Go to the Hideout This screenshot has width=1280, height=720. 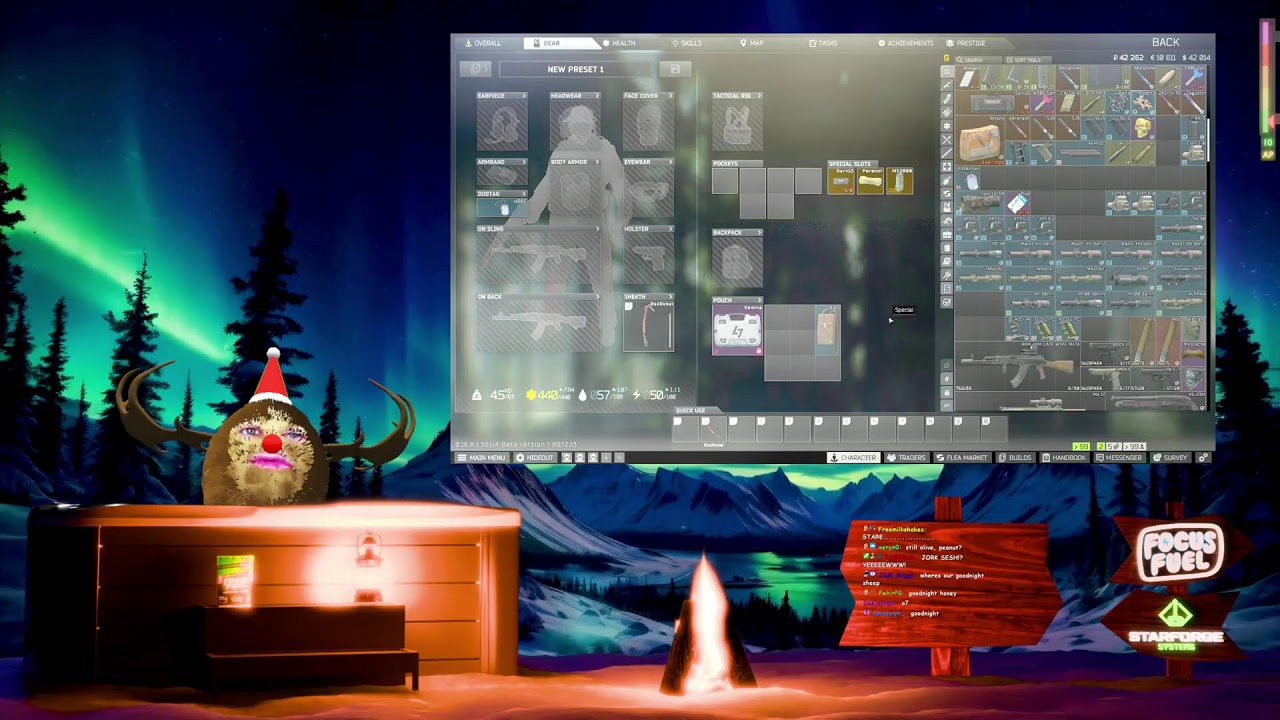click(535, 458)
